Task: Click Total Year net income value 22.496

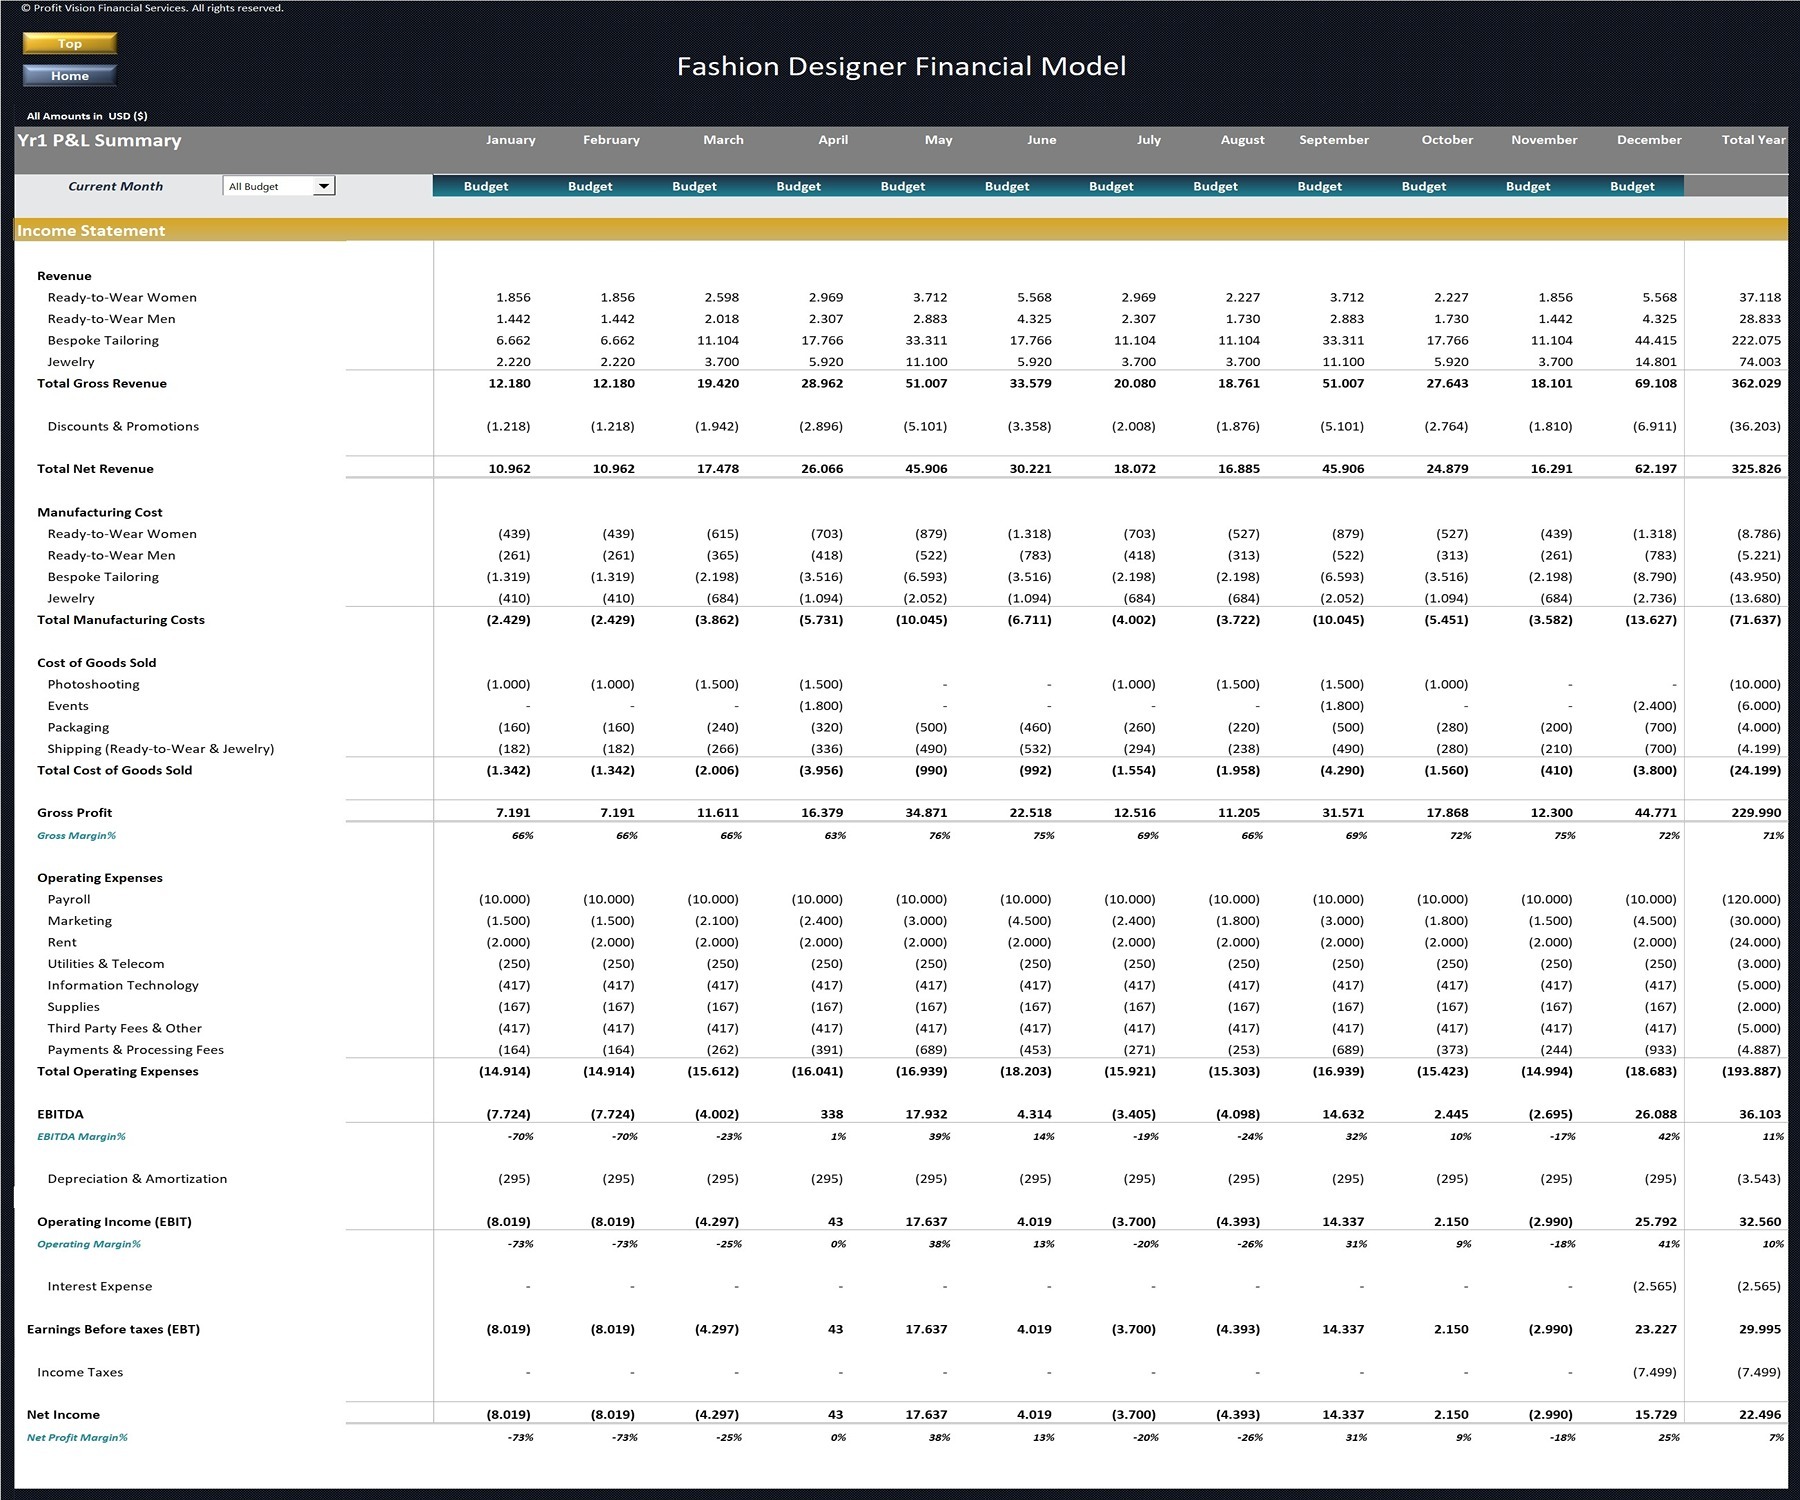Action: [1760, 1415]
